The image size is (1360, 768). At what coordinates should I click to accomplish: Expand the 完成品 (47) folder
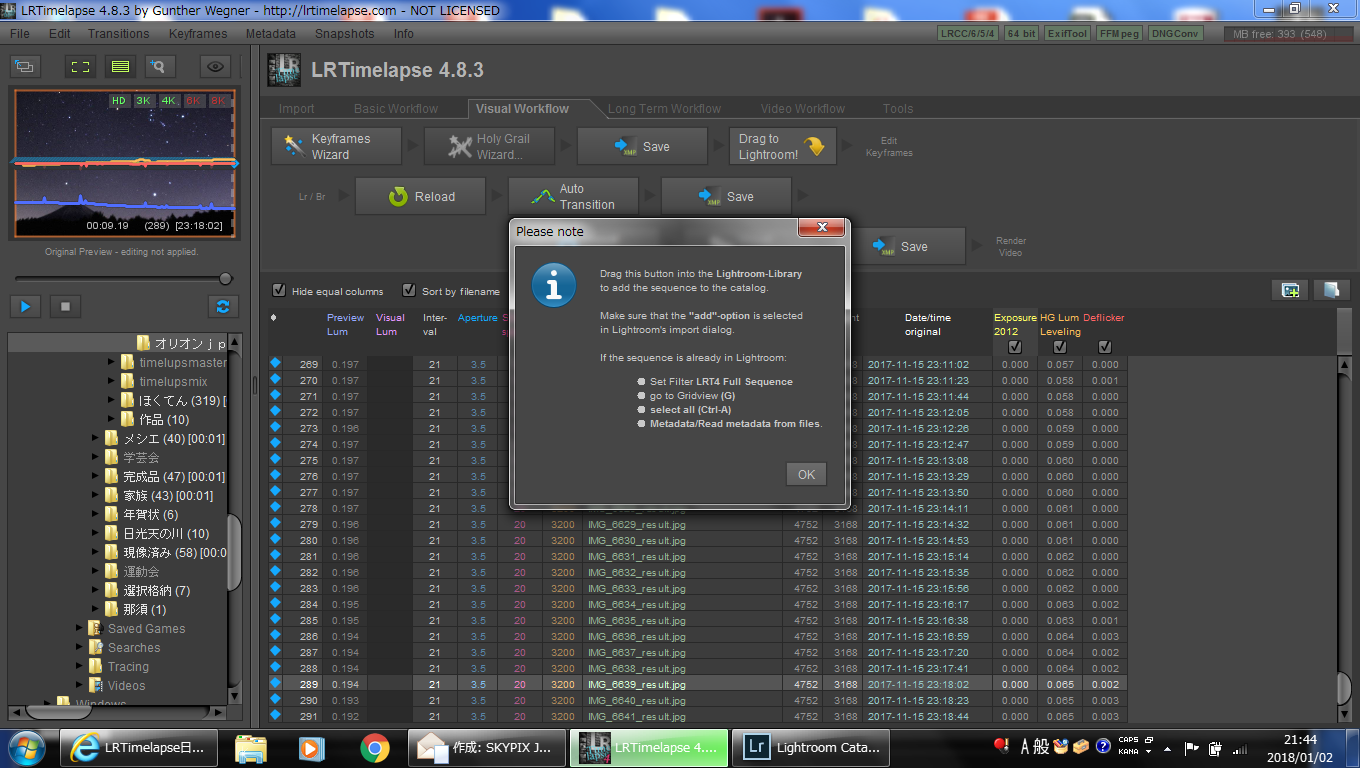96,476
